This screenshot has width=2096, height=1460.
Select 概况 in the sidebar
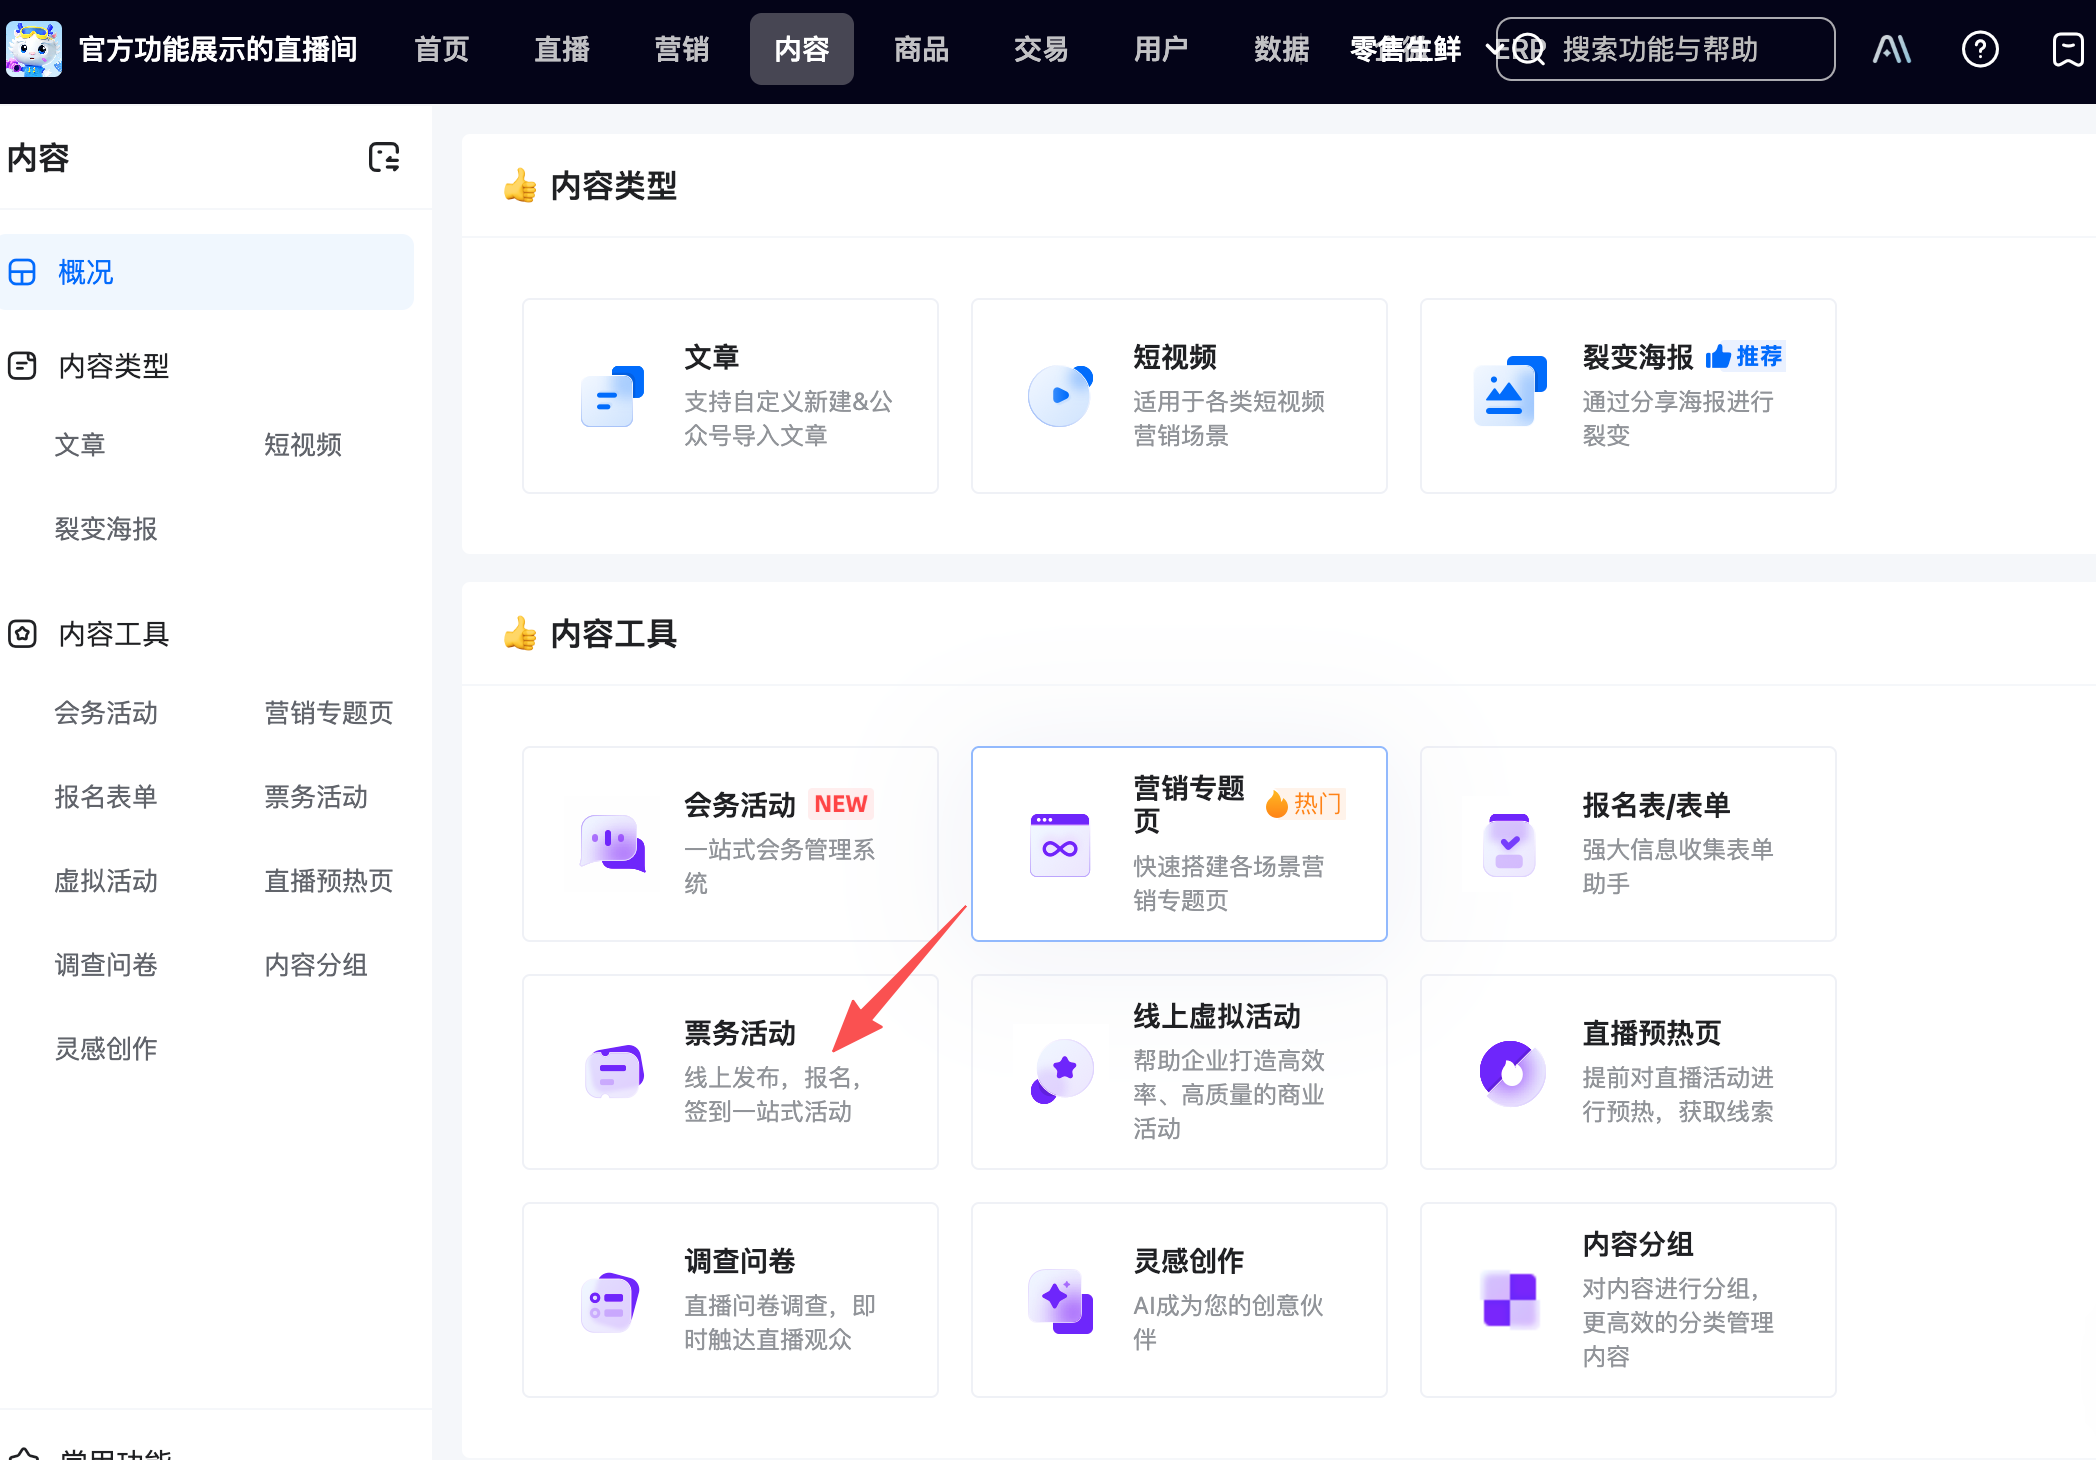(x=86, y=272)
